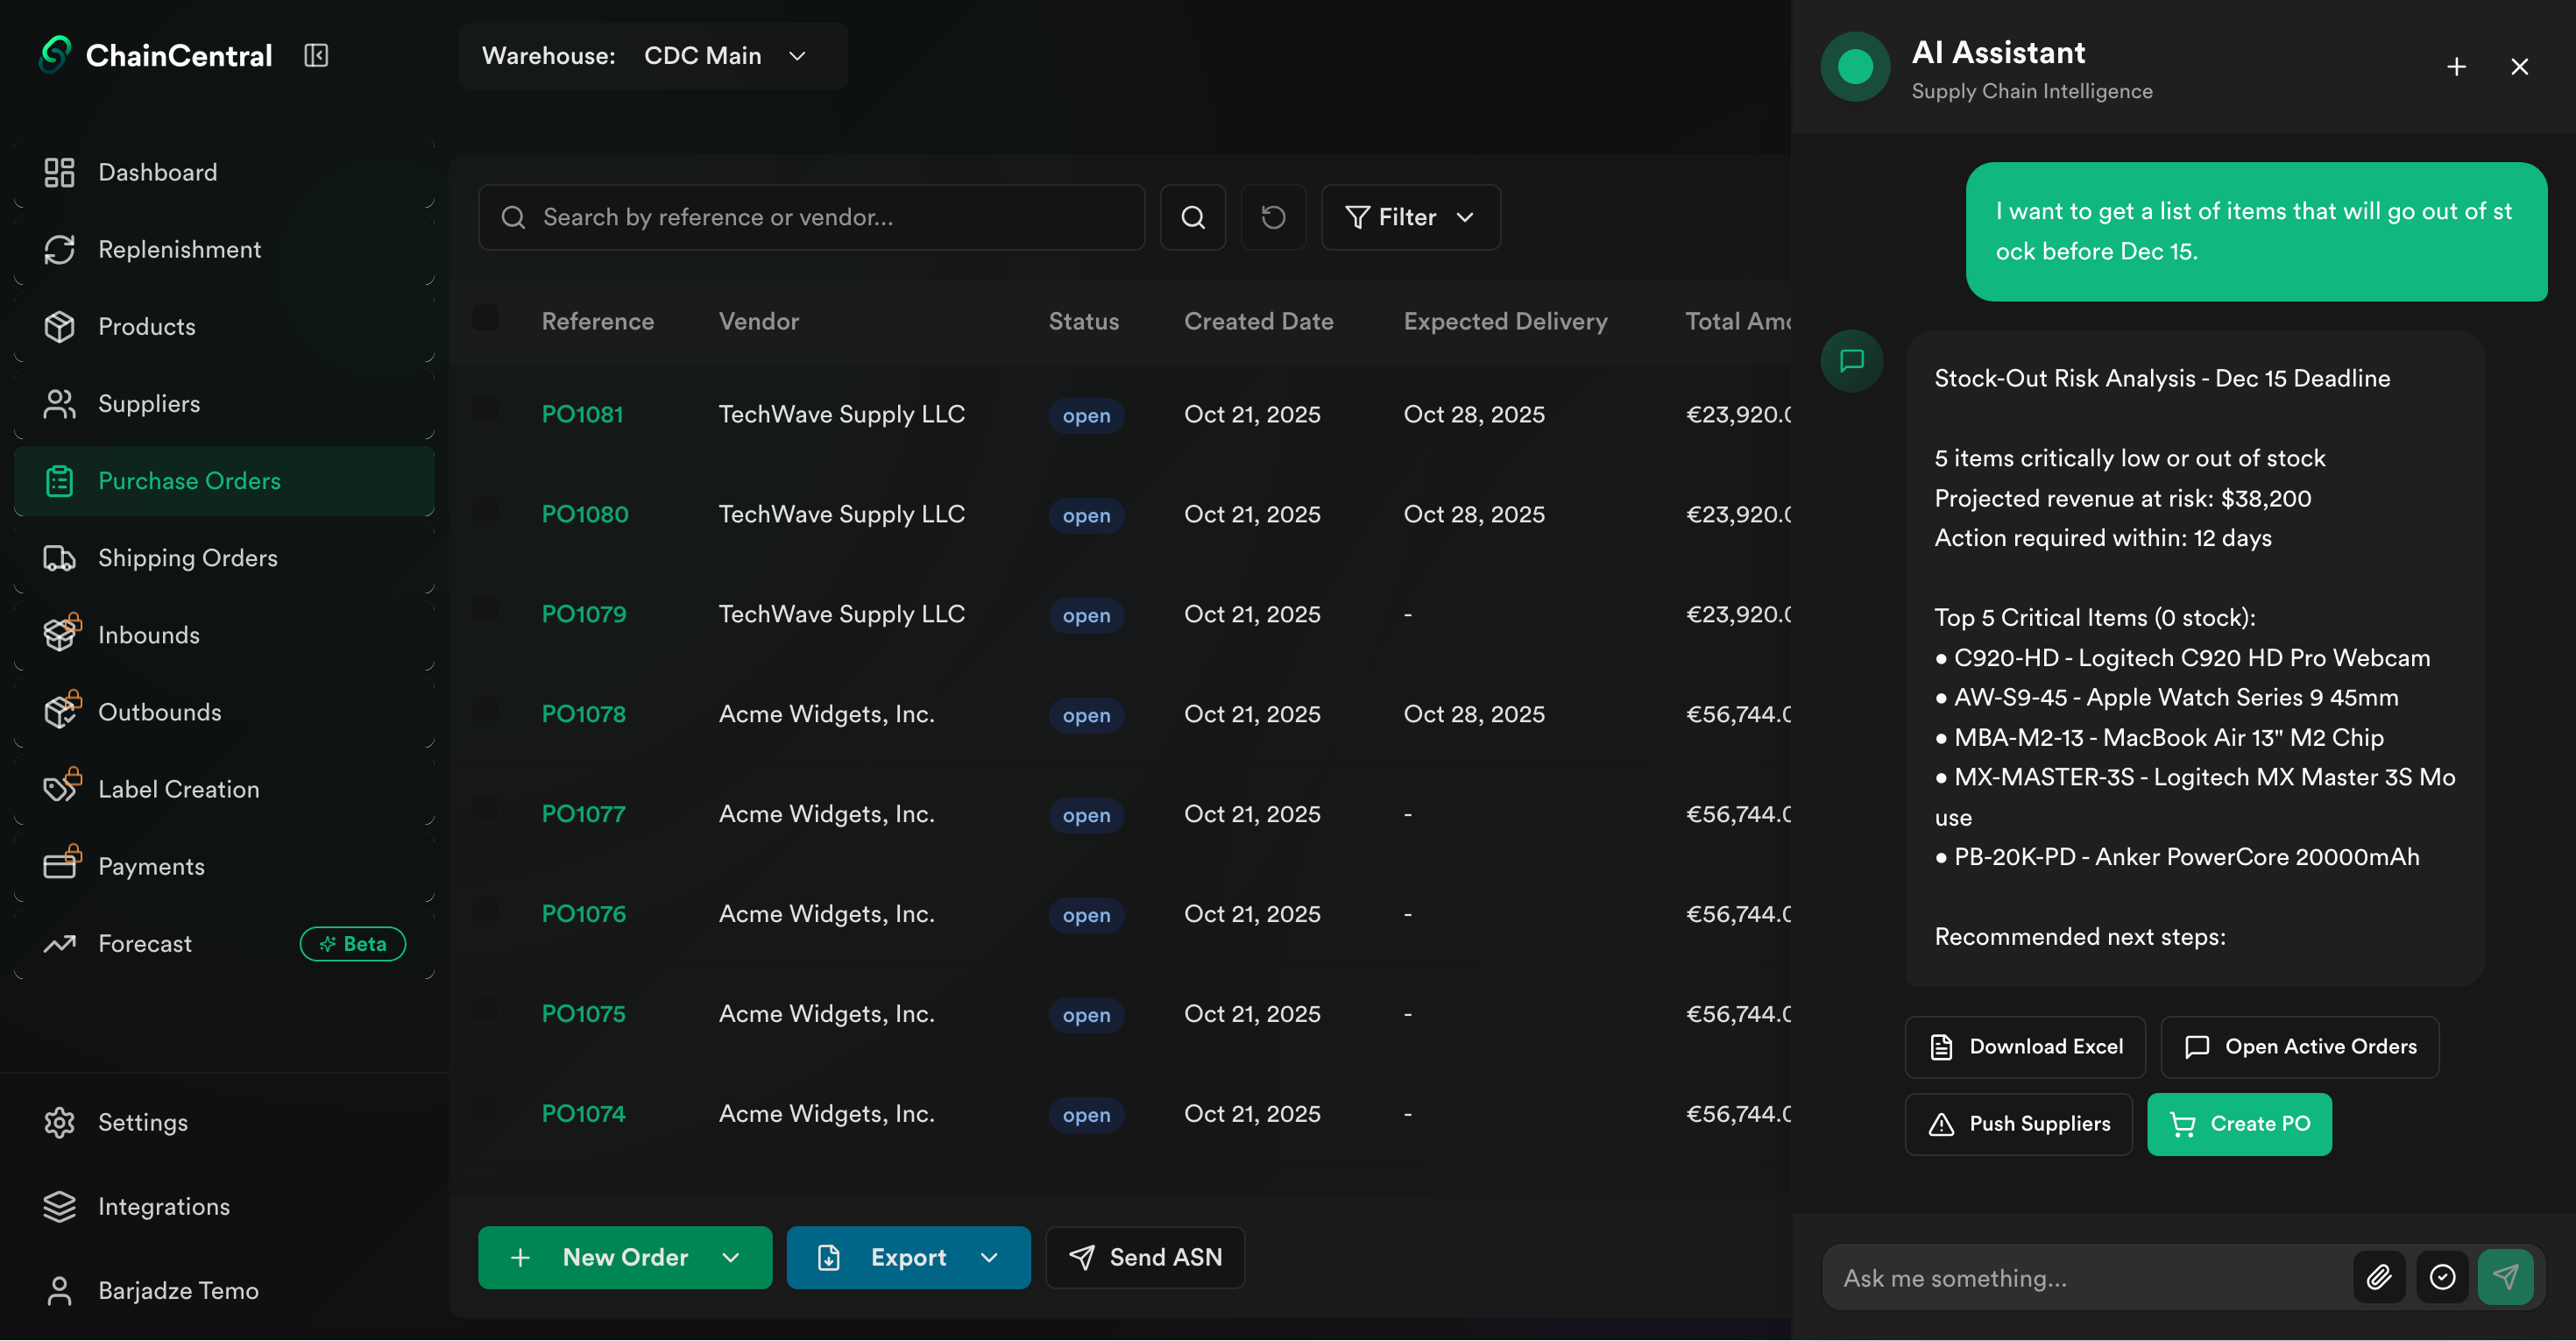Click the green status indicator on AI Assistant avatar
The height and width of the screenshot is (1341, 2576).
click(x=1855, y=66)
